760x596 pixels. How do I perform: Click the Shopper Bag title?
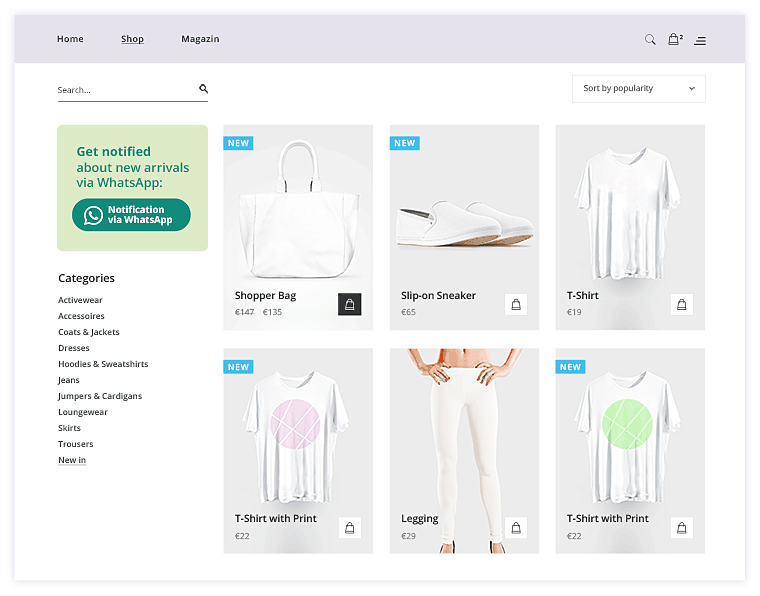[x=266, y=296]
